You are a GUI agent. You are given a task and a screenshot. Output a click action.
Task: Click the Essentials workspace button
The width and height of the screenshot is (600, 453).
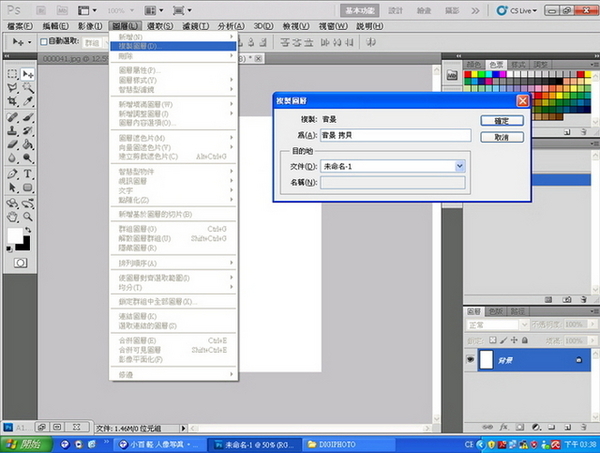360,11
